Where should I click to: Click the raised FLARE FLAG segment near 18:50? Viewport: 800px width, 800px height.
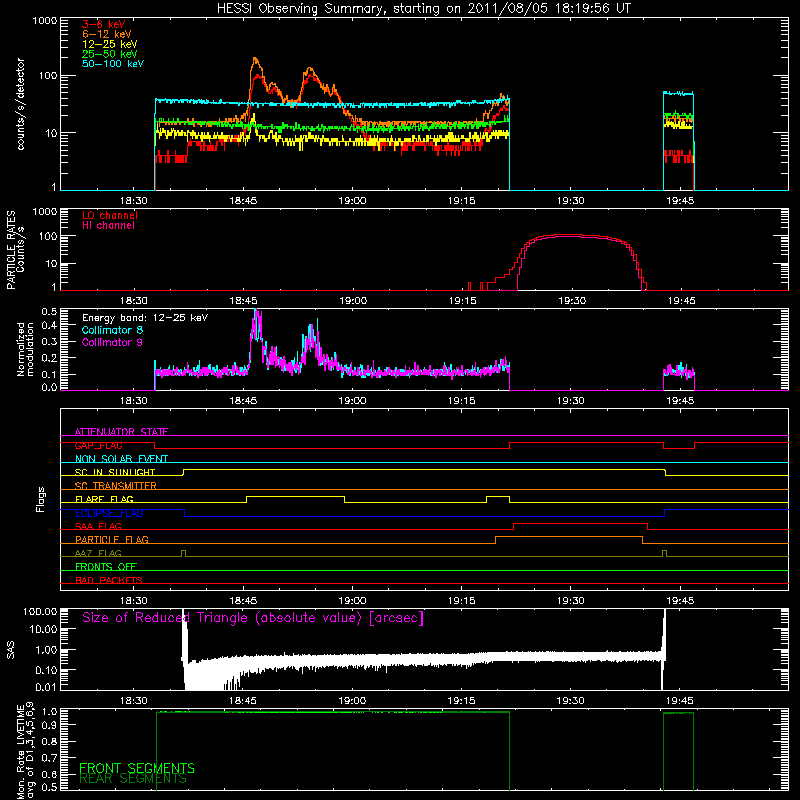coord(295,496)
